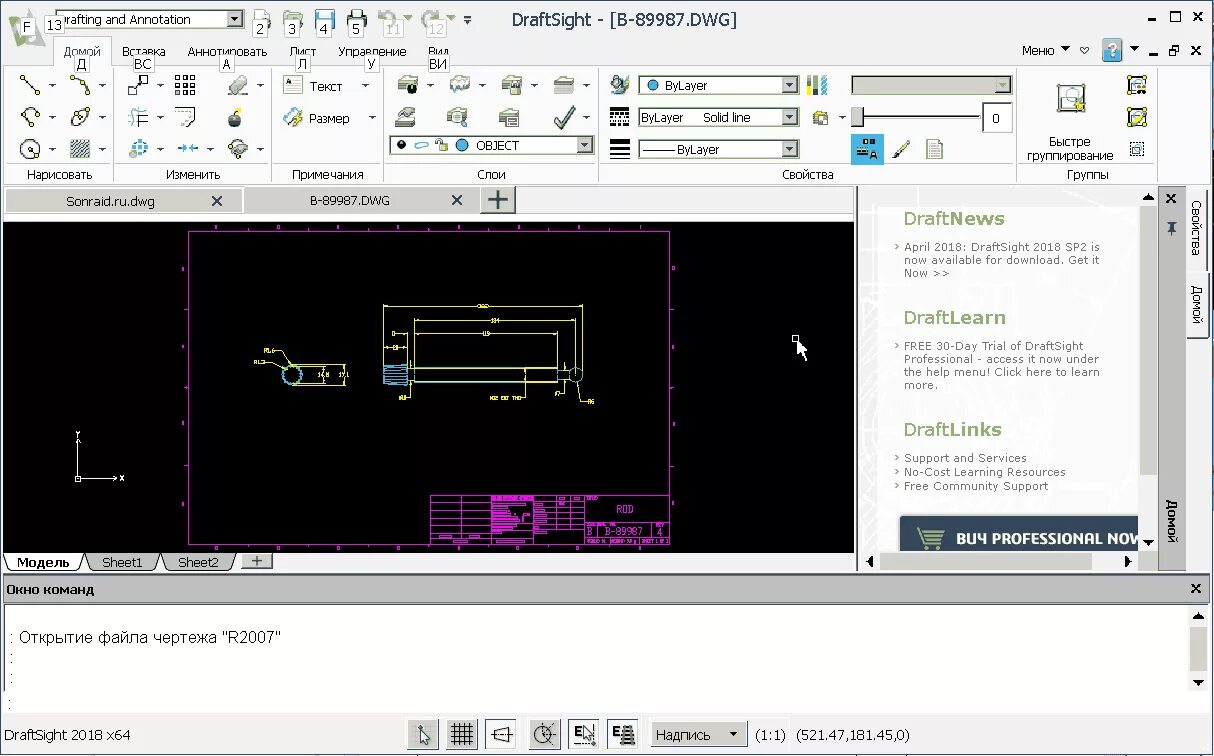Image resolution: width=1214 pixels, height=756 pixels.
Task: Open the ByLayer line weight dropdown
Action: pos(789,150)
